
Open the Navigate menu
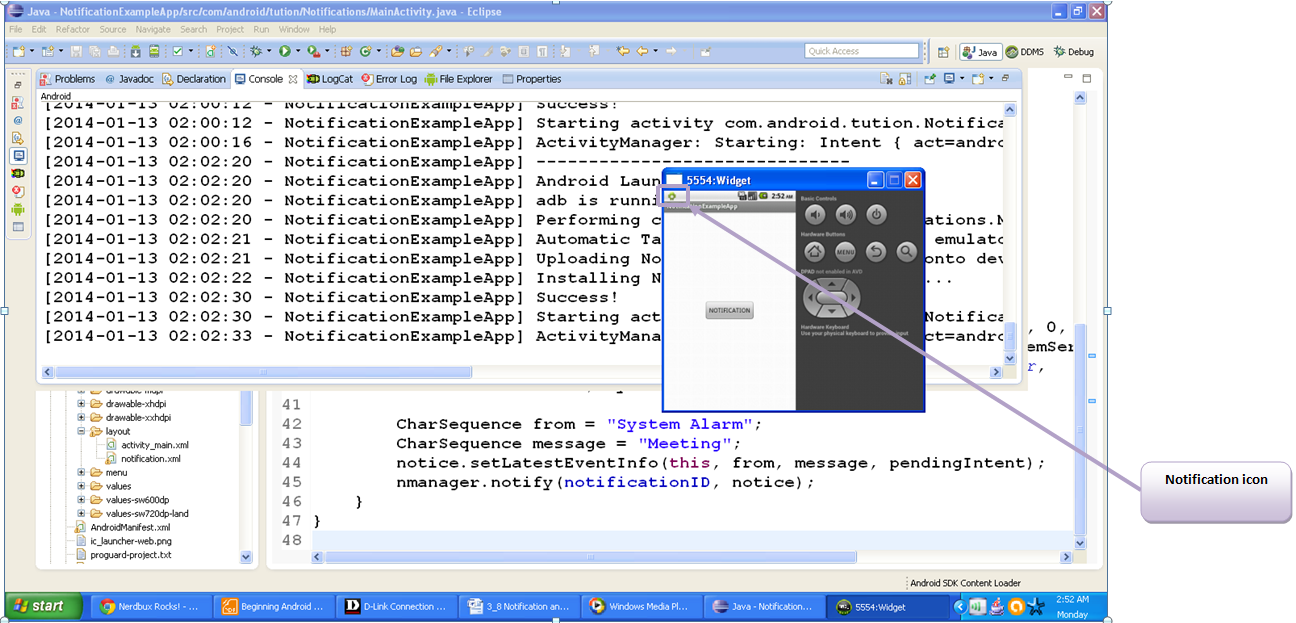click(x=153, y=29)
